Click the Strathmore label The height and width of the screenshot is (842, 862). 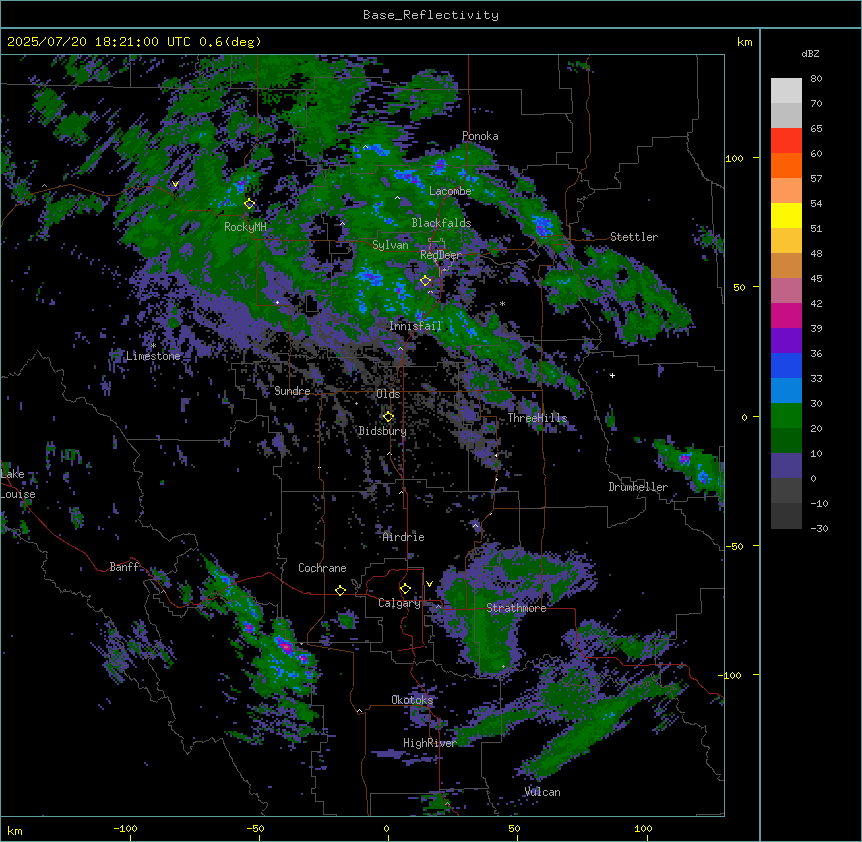516,608
